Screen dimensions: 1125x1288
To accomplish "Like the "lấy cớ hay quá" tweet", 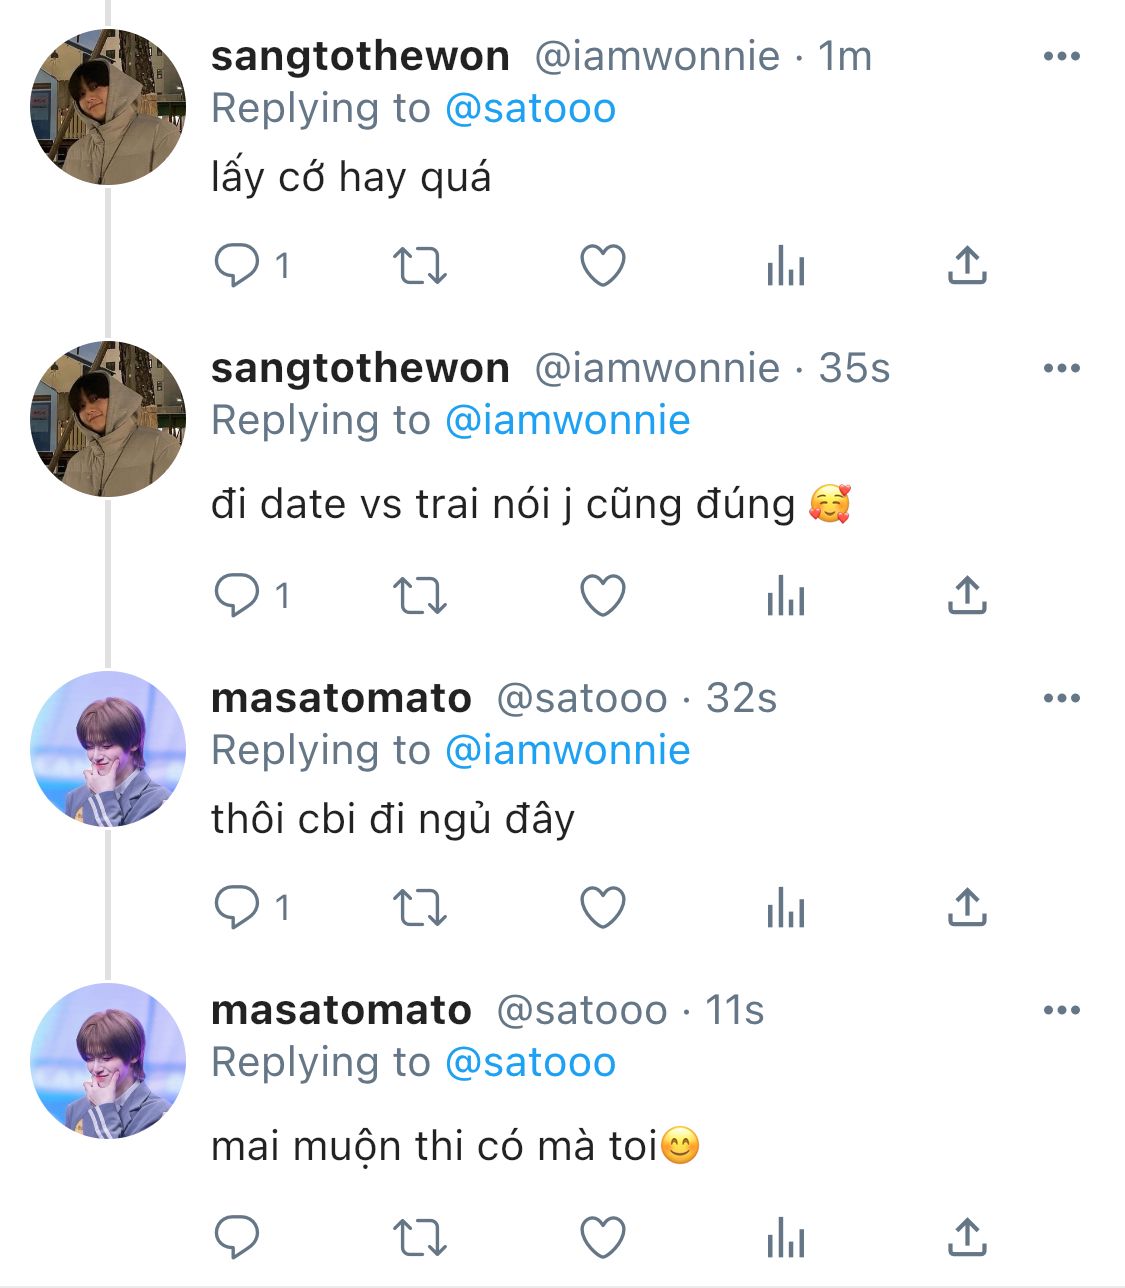I will pos(603,266).
